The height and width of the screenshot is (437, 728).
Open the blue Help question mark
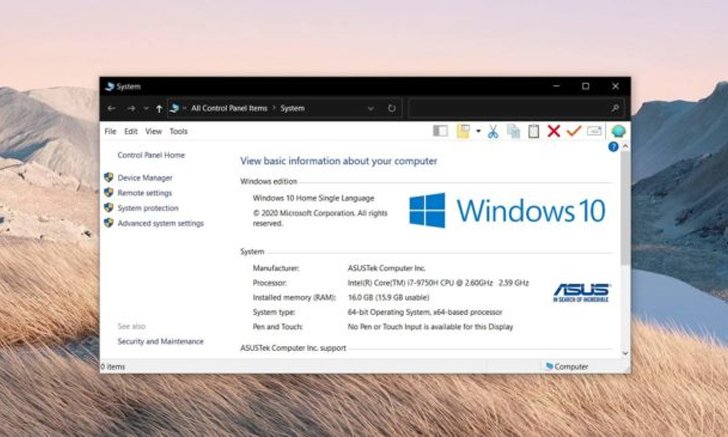[x=613, y=147]
